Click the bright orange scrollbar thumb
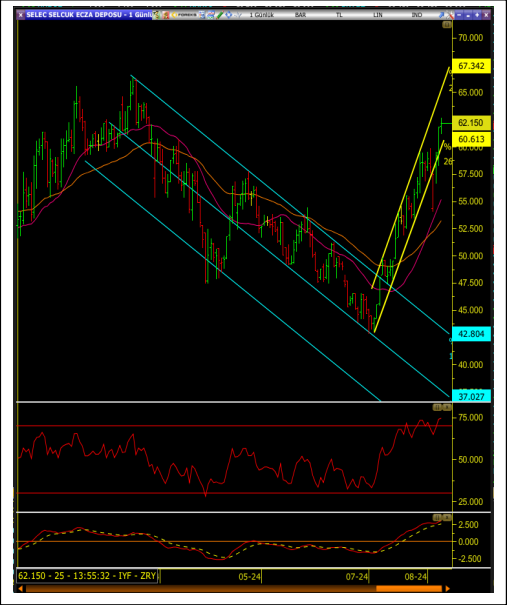Viewport: 507px width, 605px height. 409,589
